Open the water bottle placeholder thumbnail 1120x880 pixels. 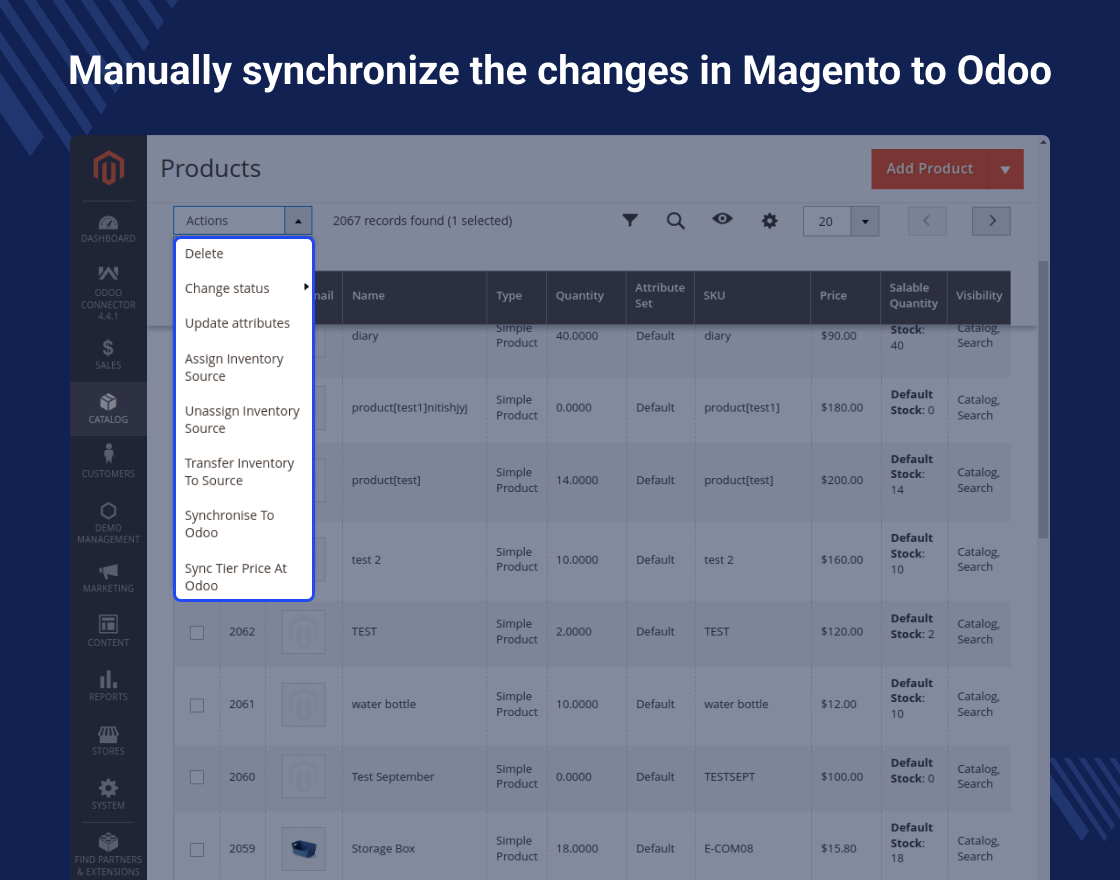[304, 704]
